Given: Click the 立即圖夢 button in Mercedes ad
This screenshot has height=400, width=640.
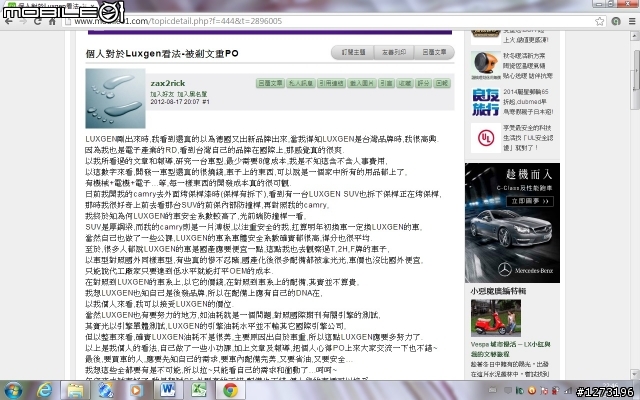Looking at the screenshot, I should point(530,201).
